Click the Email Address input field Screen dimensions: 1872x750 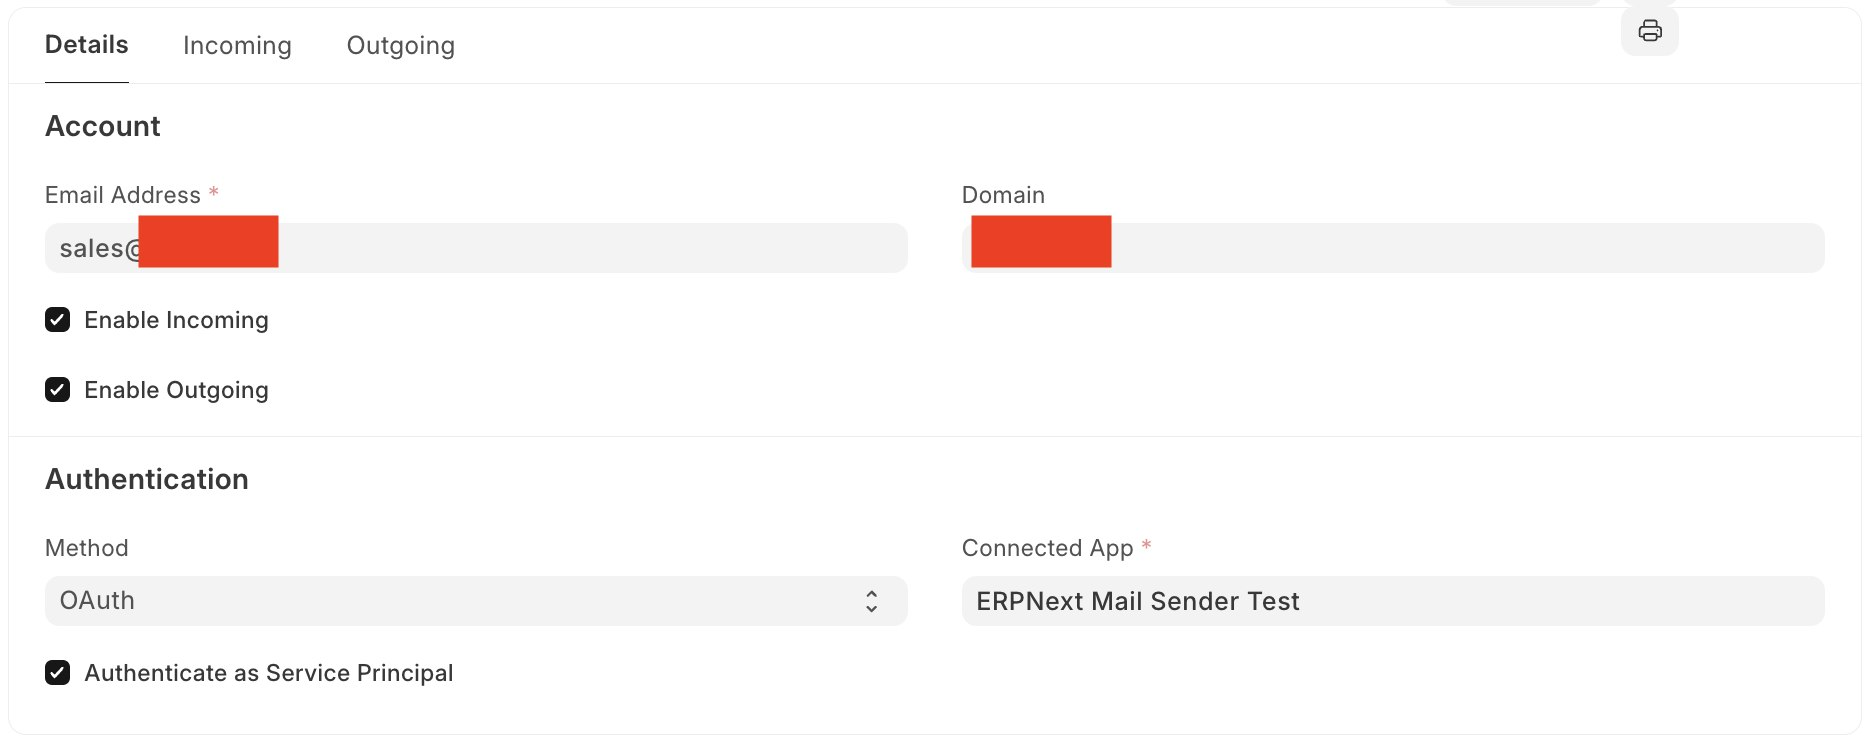pos(590,248)
